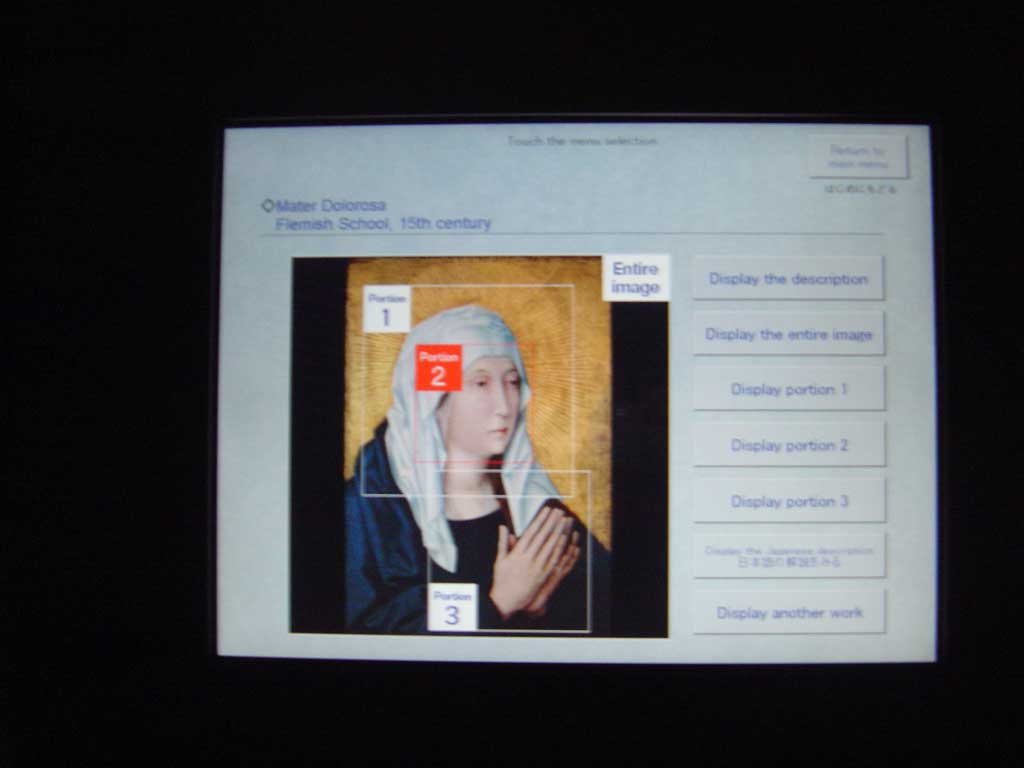Click the 'Flemish School, 15th century' caption
1024x768 pixels.
click(383, 224)
